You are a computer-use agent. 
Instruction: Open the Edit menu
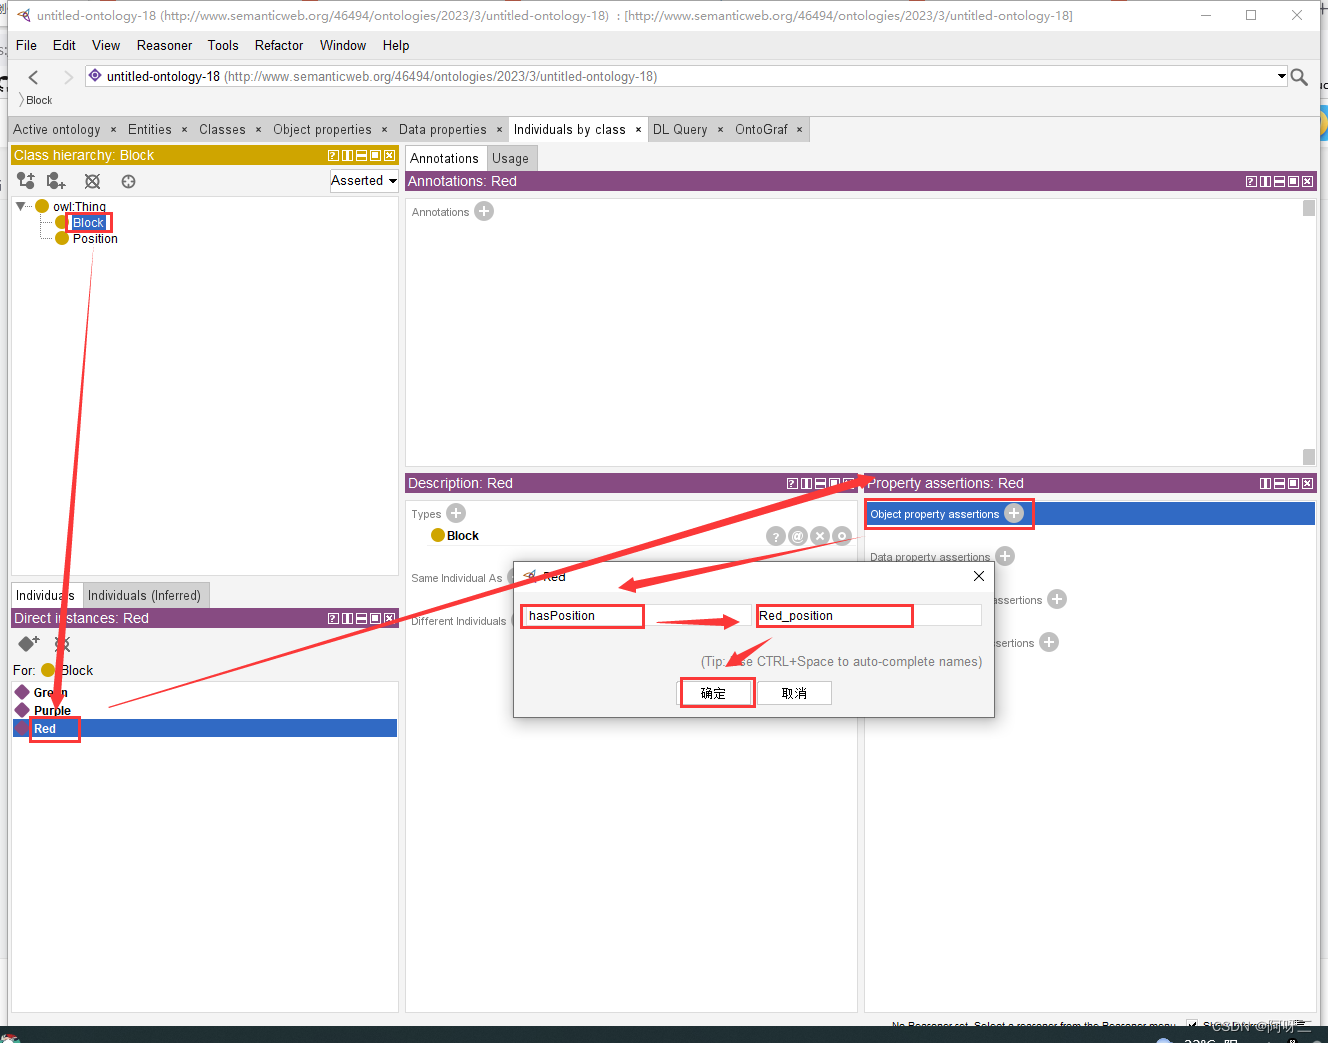pos(64,45)
